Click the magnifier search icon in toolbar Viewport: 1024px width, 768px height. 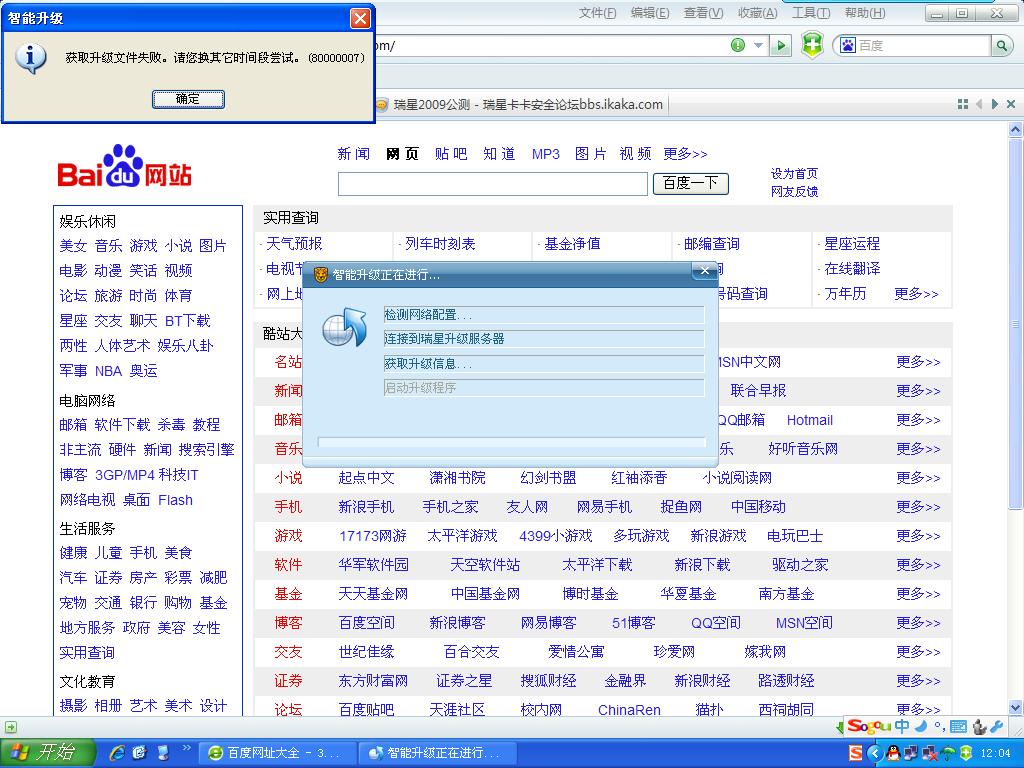(1002, 46)
